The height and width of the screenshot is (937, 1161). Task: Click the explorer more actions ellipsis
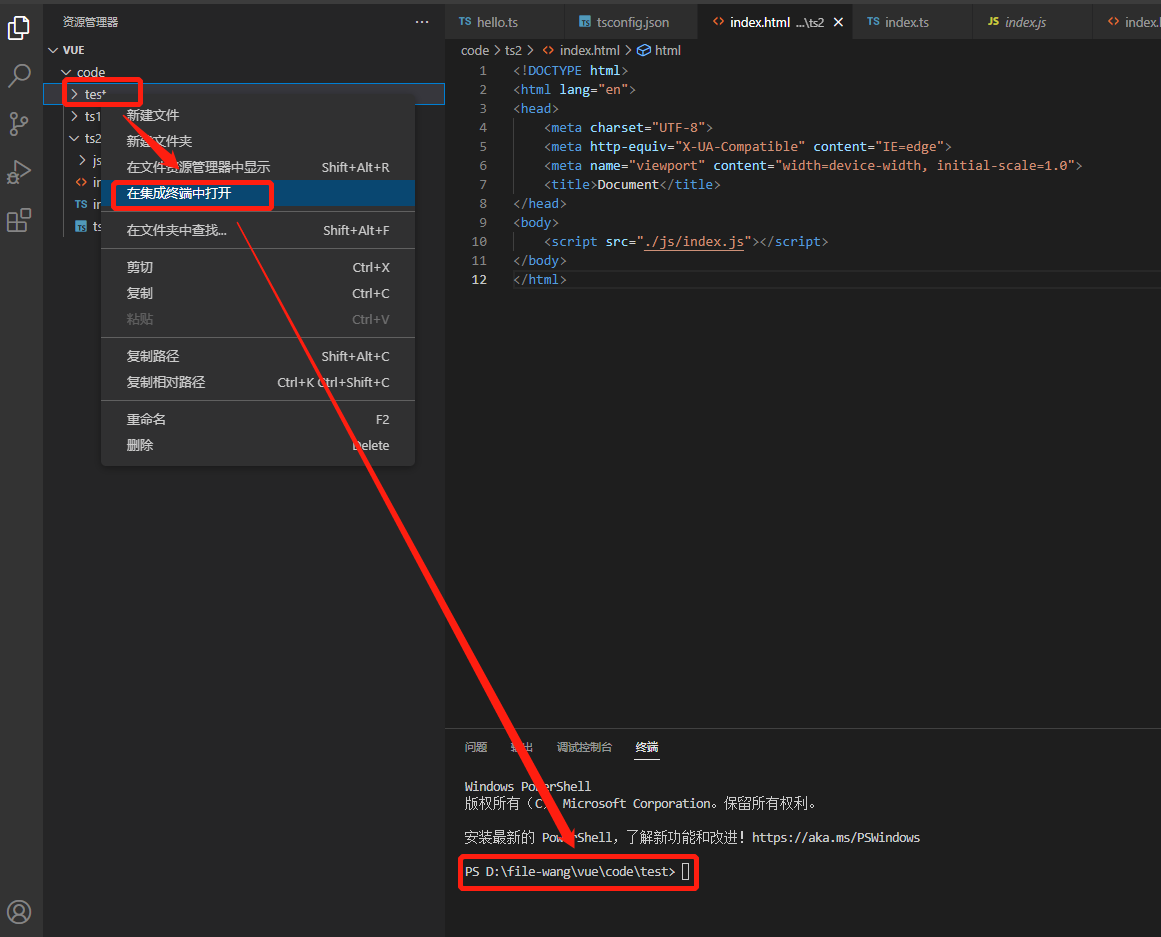pyautogui.click(x=422, y=21)
